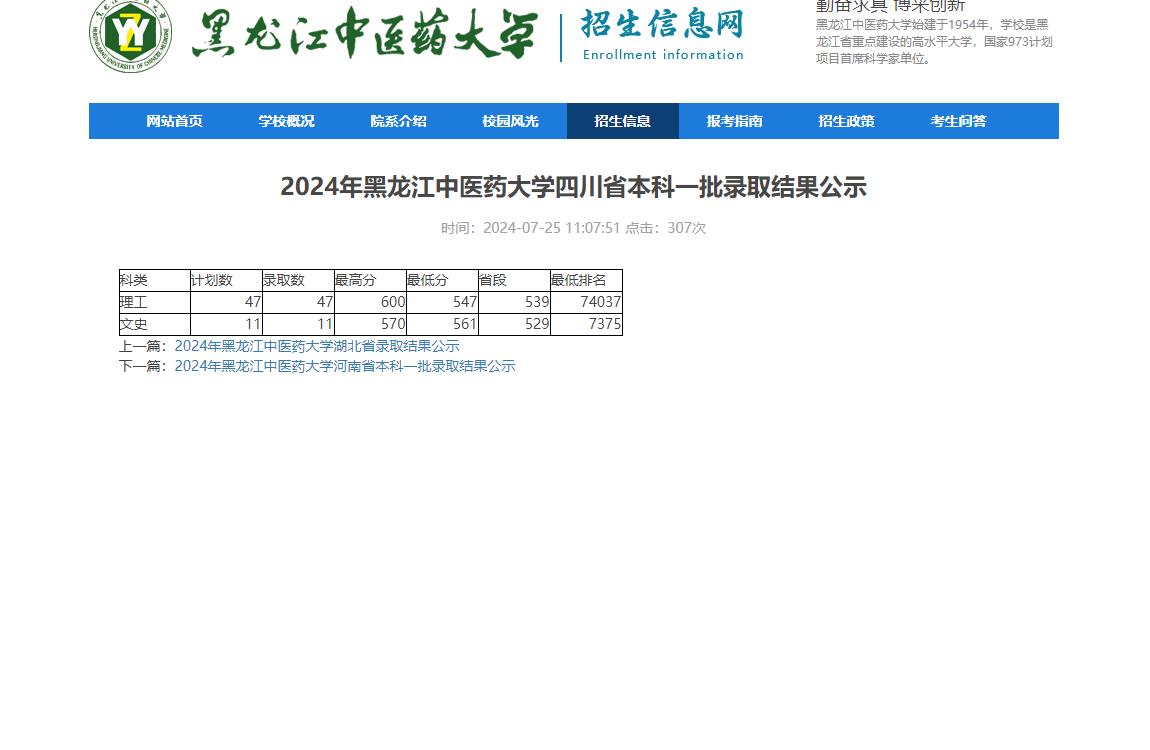
Task: Click the highlighted 招生信息 tab
Action: [x=622, y=121]
